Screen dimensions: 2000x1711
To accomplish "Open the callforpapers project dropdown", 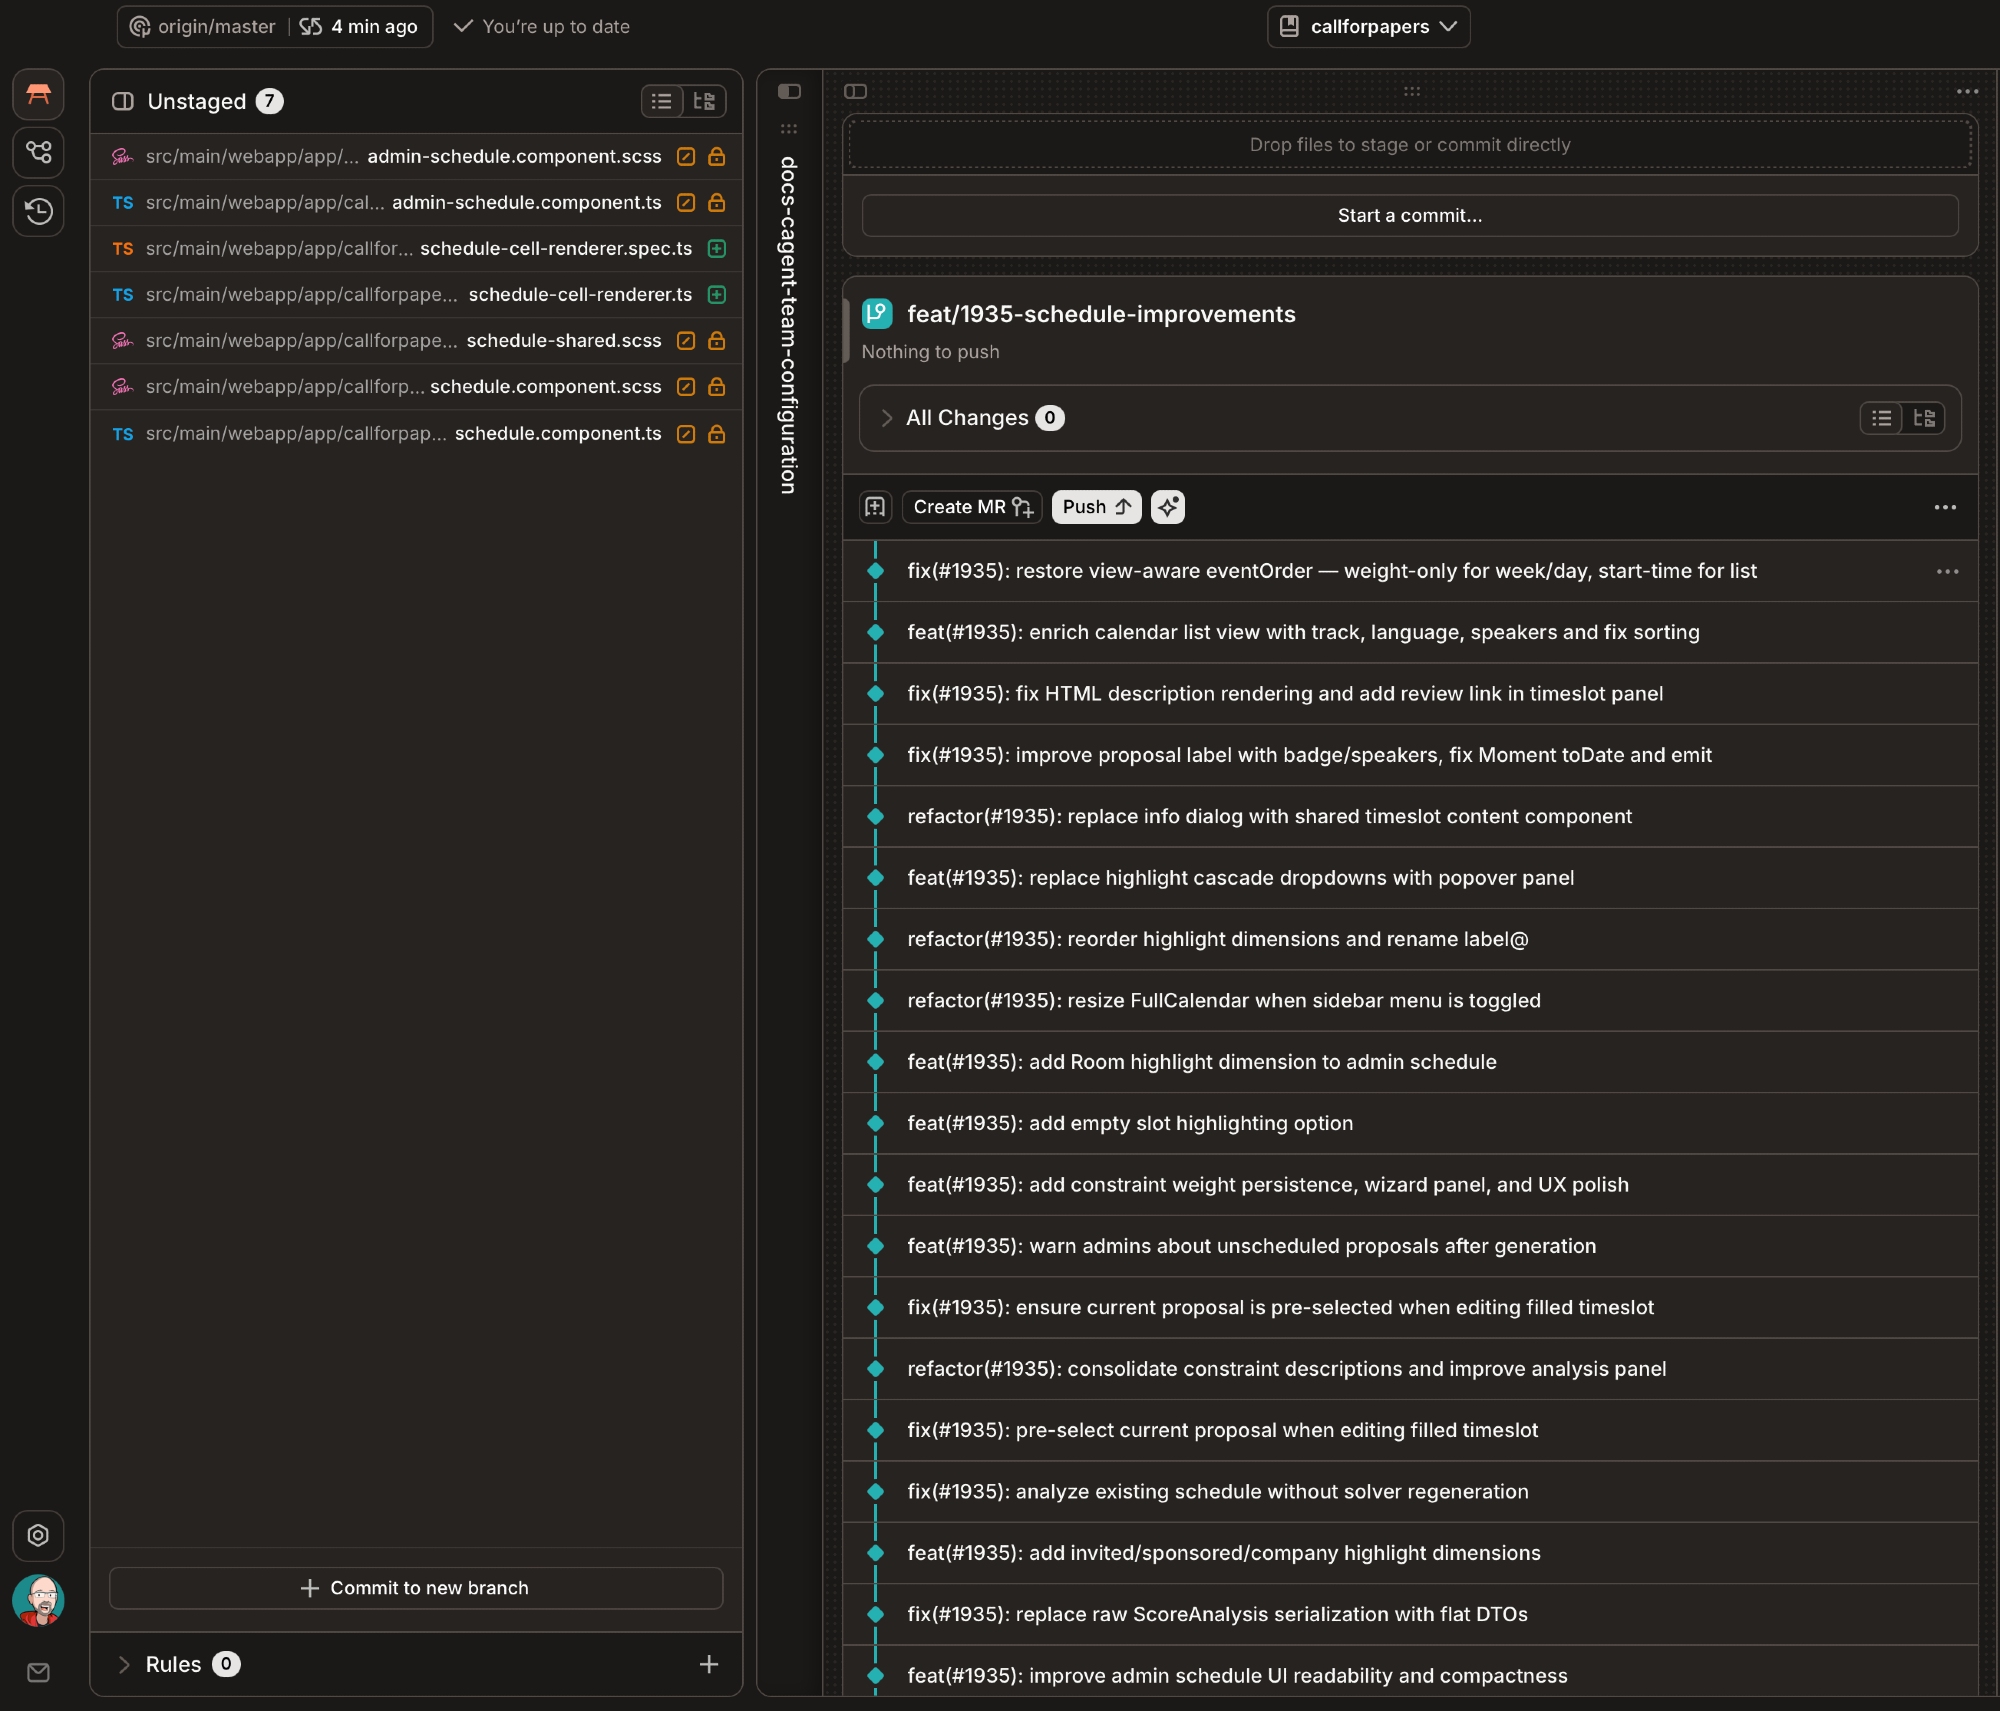I will click(x=1368, y=27).
